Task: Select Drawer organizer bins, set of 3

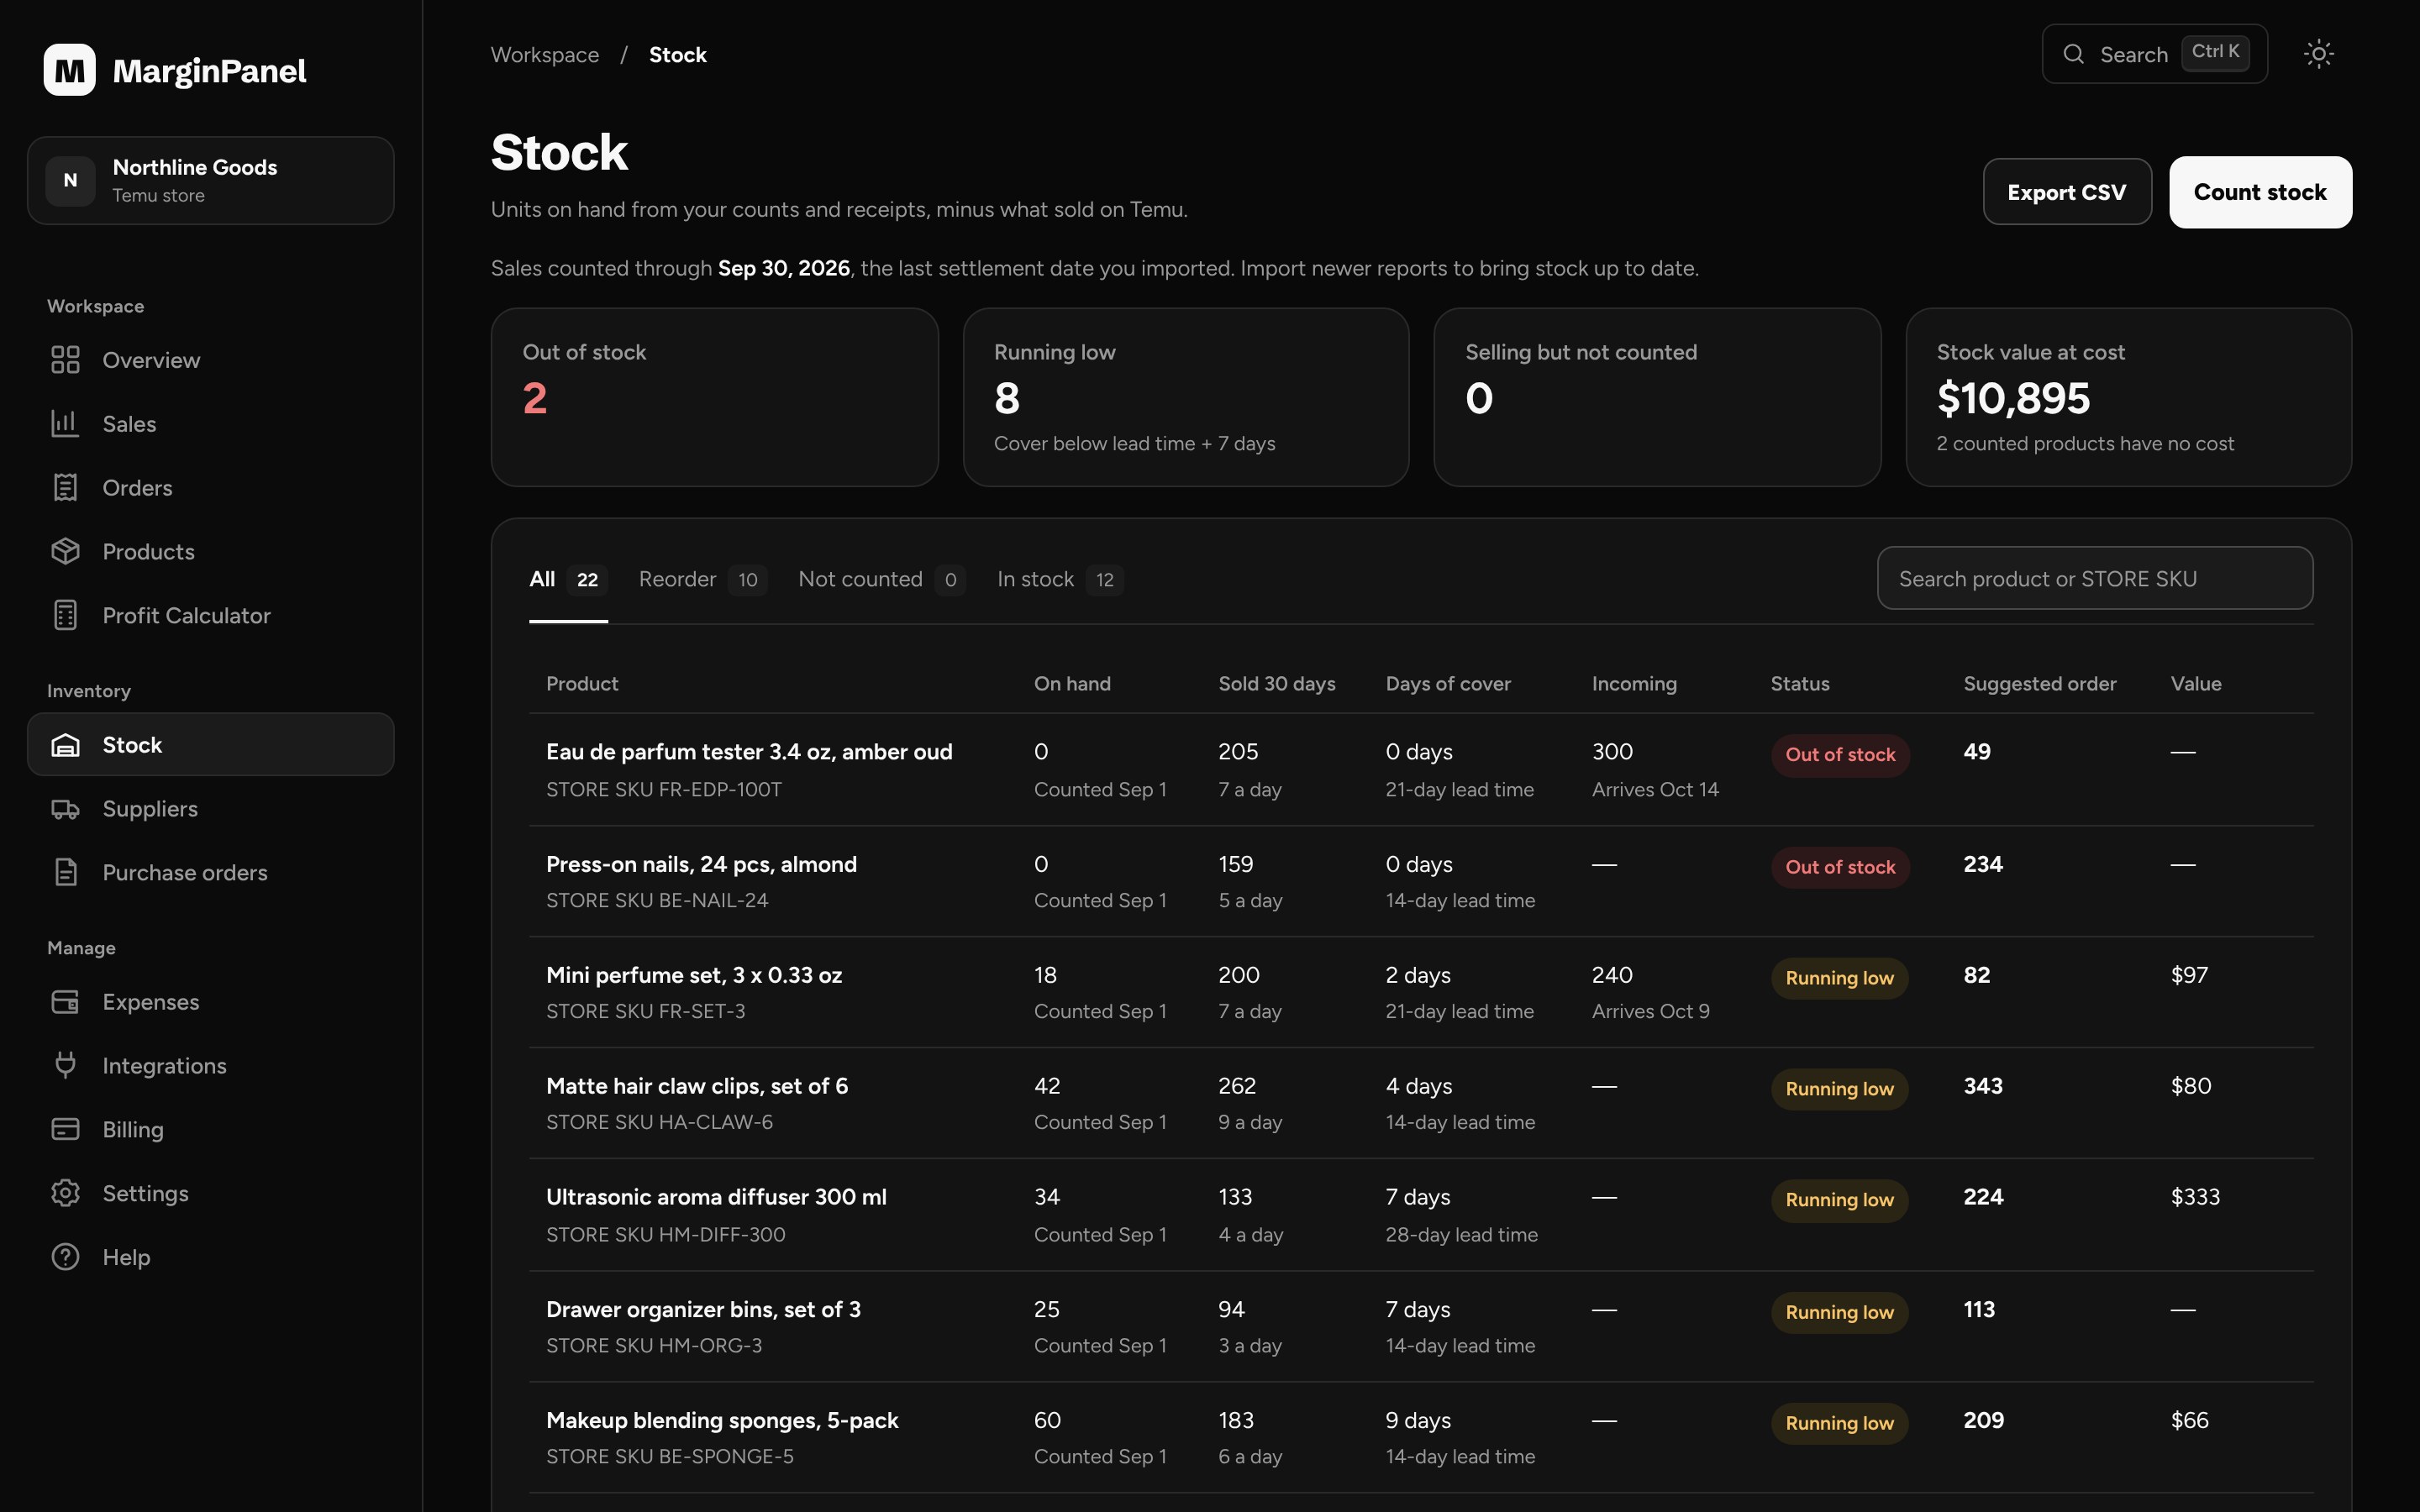Action: (703, 1309)
